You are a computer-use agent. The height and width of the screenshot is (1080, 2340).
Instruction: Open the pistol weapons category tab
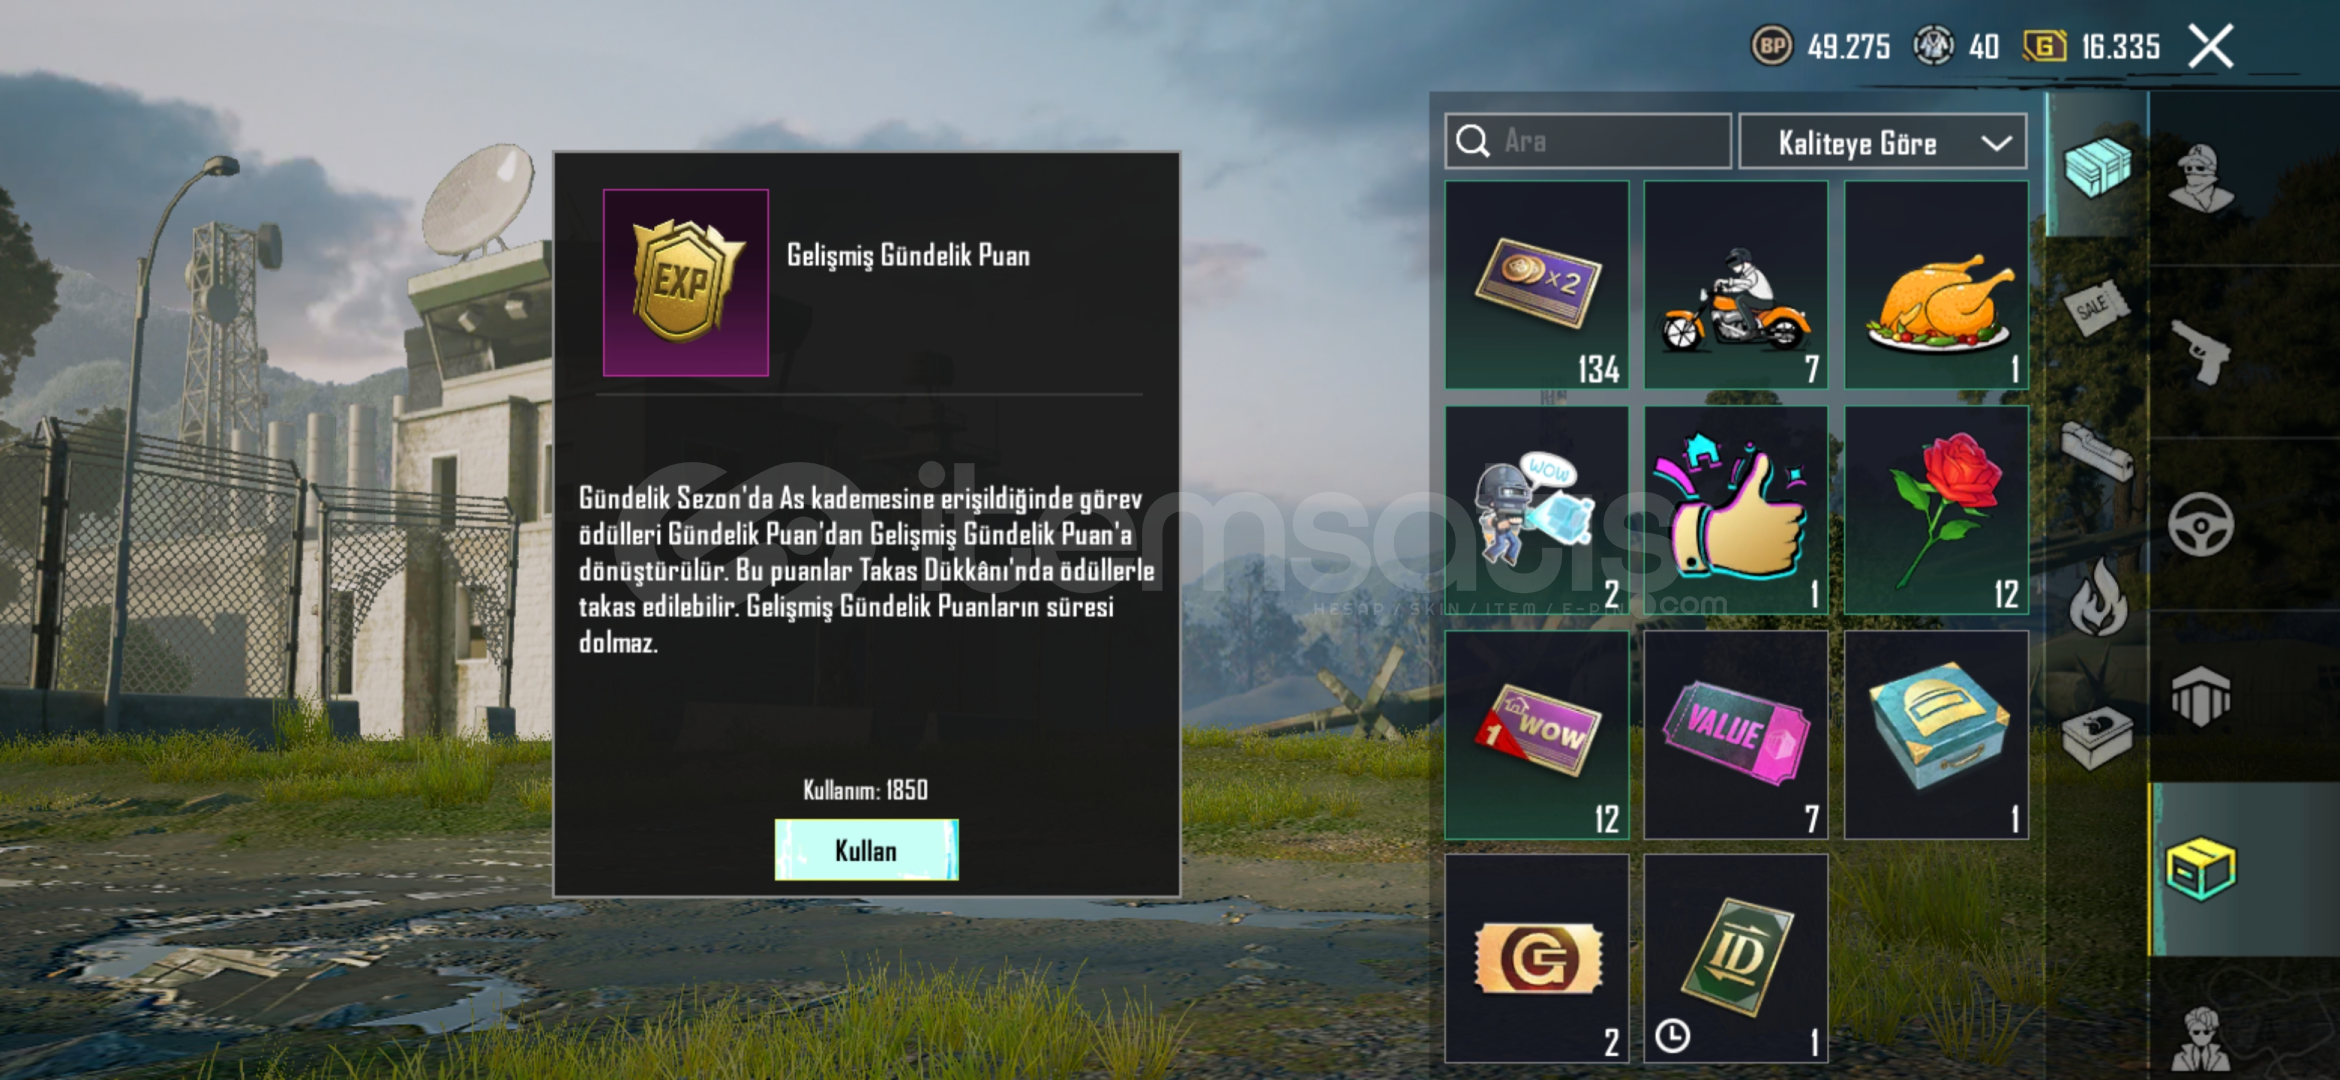(2201, 352)
